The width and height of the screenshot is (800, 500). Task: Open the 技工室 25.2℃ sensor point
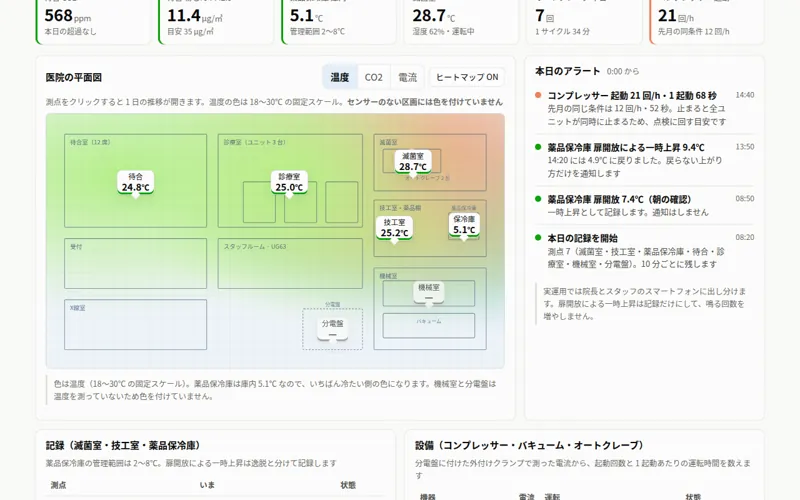click(394, 228)
